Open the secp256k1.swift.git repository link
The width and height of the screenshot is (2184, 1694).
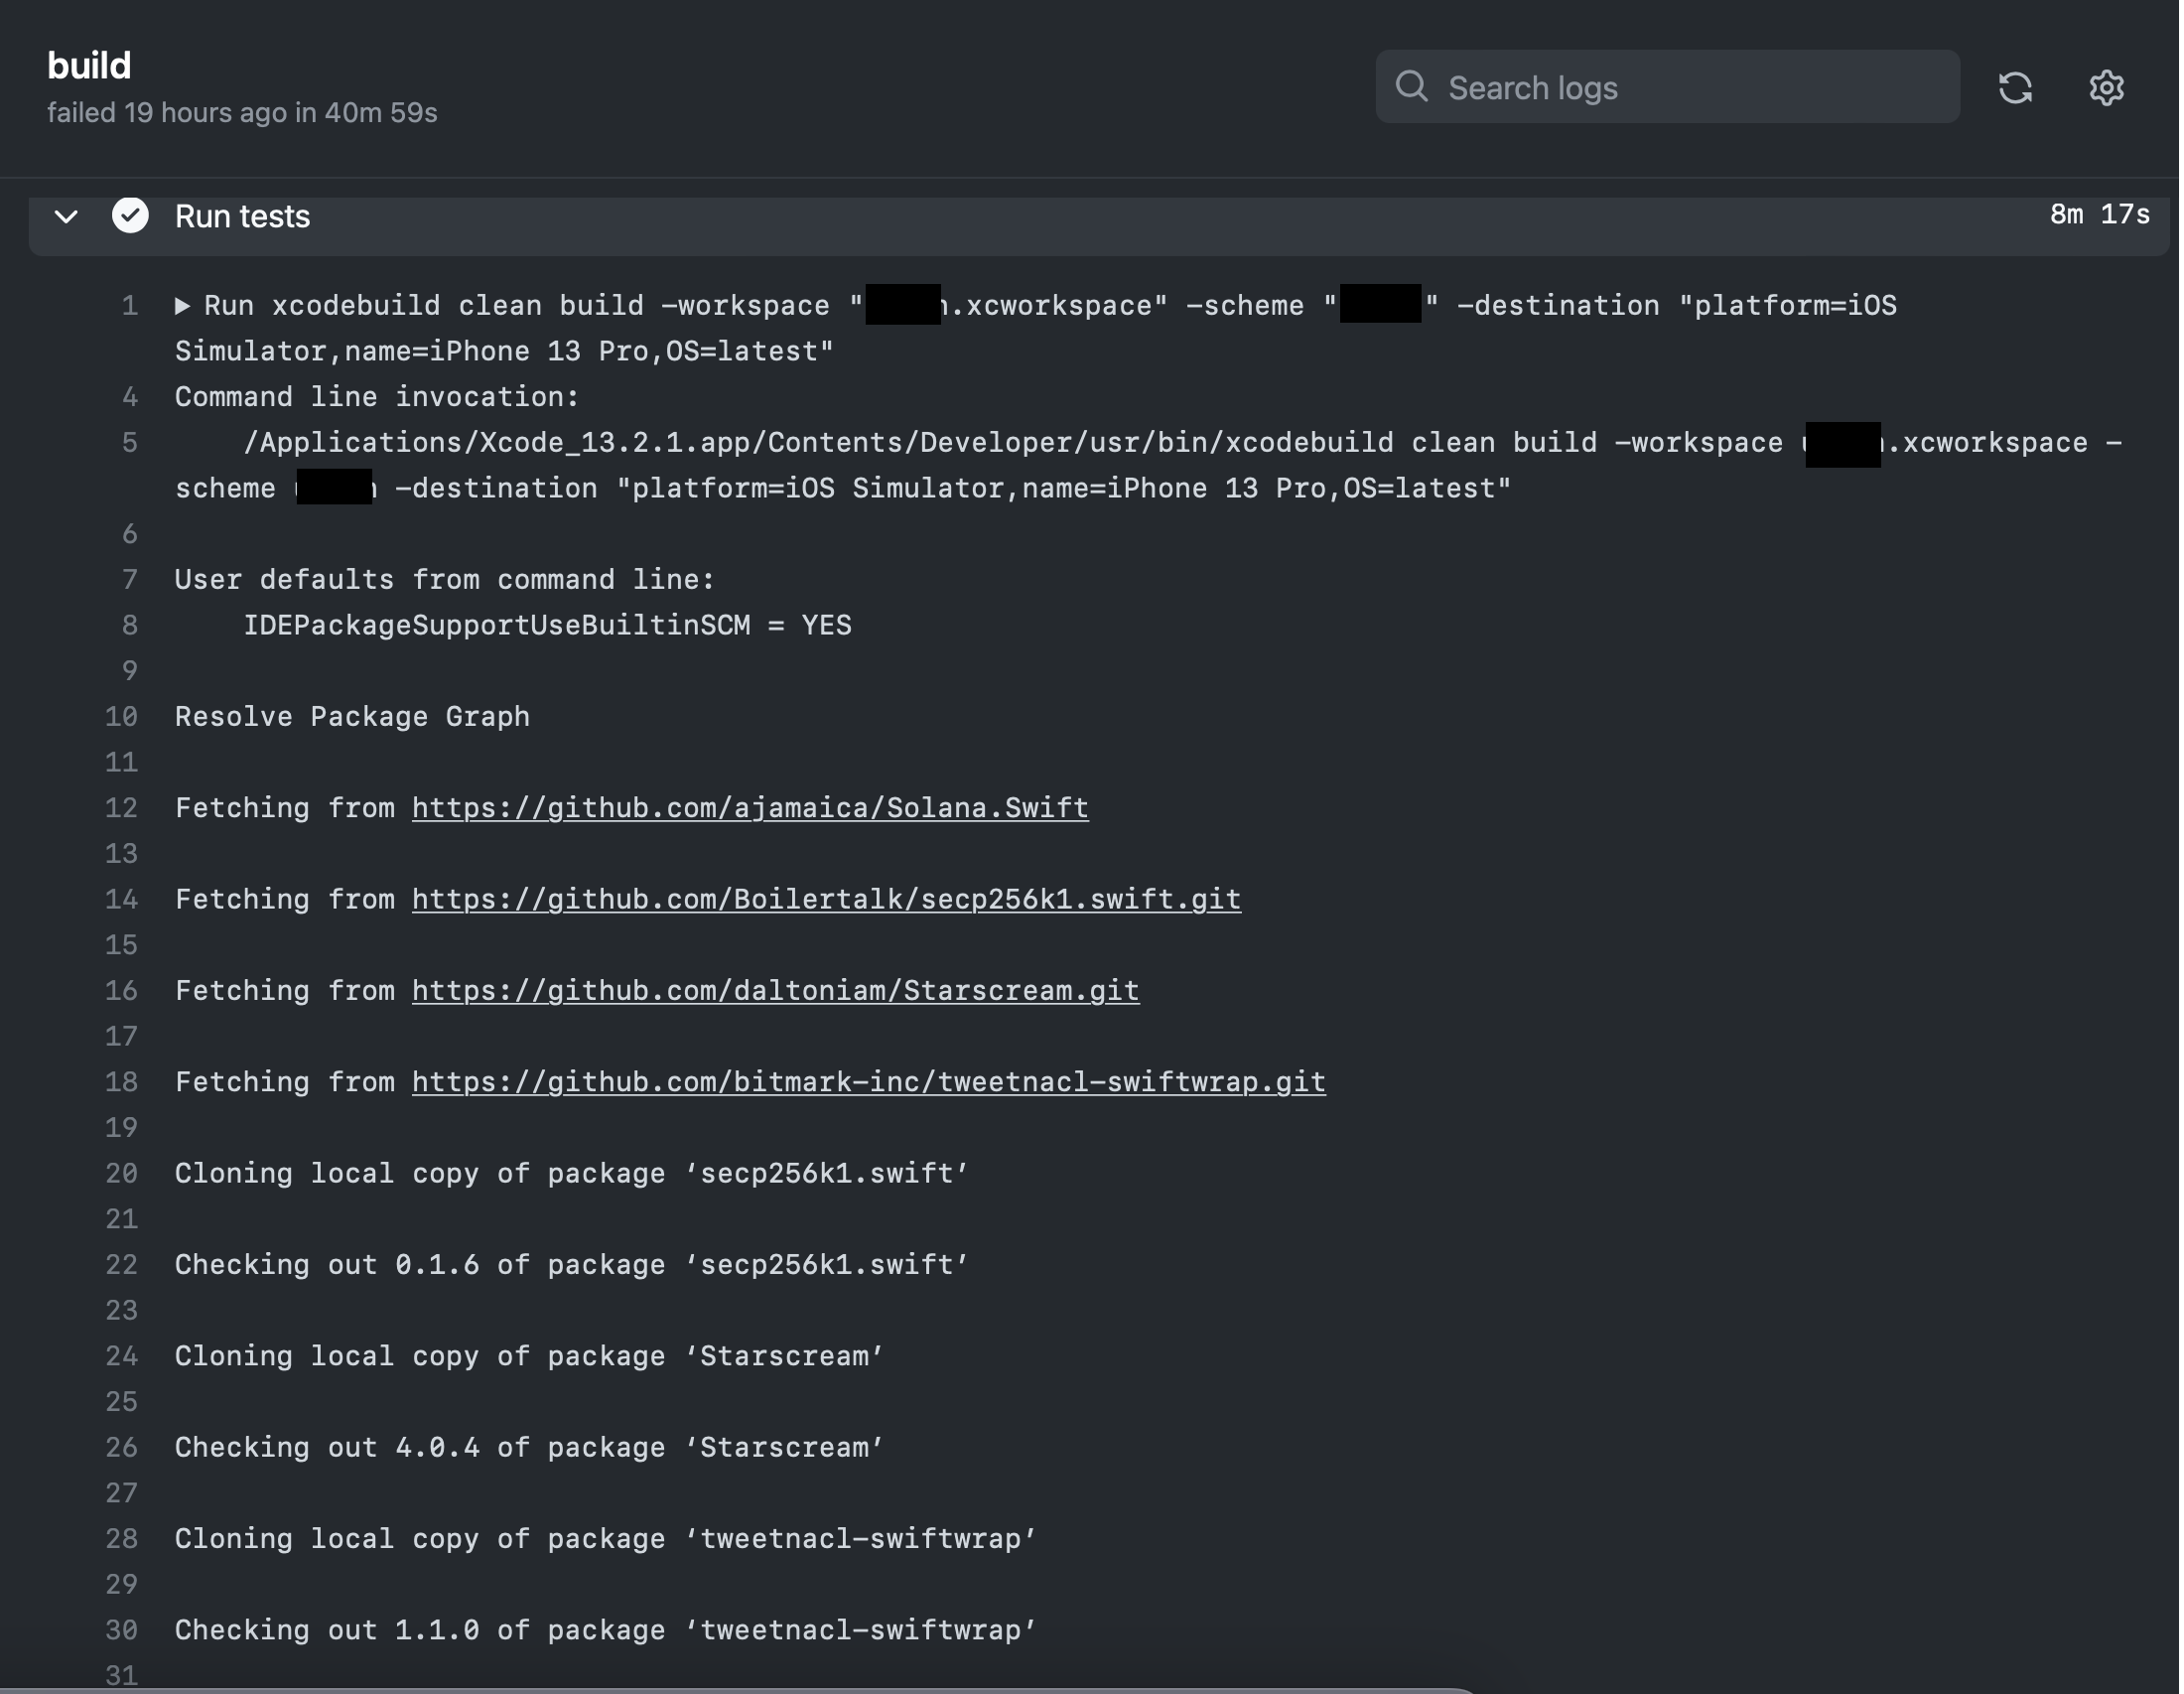coord(828,901)
